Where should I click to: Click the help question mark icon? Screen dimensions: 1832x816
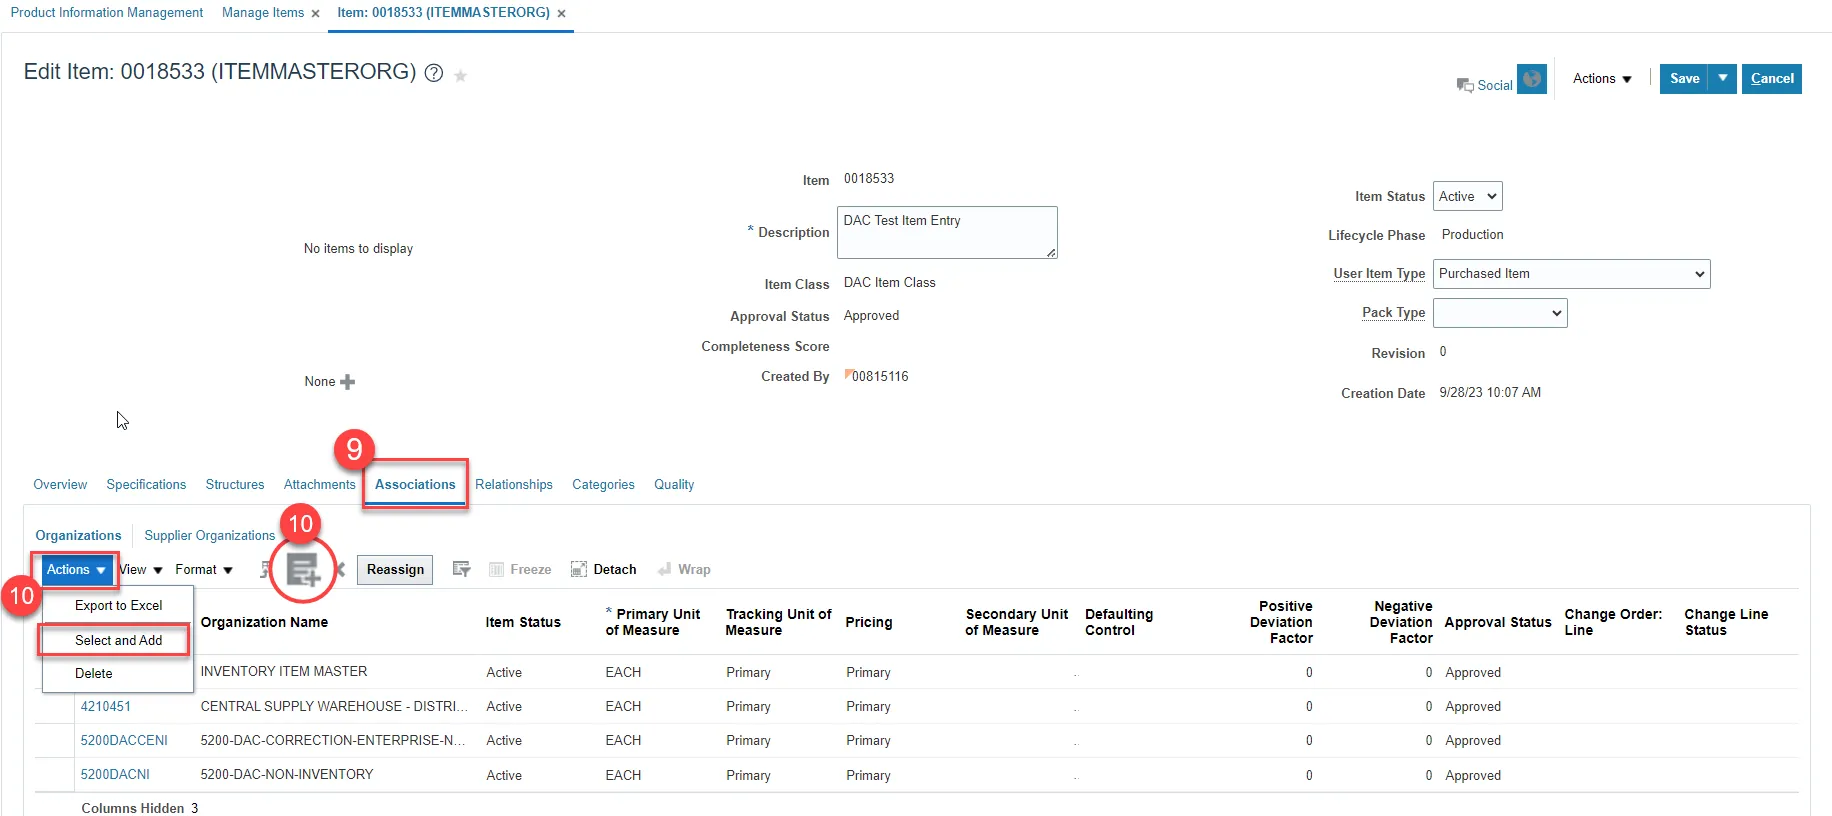pyautogui.click(x=434, y=73)
